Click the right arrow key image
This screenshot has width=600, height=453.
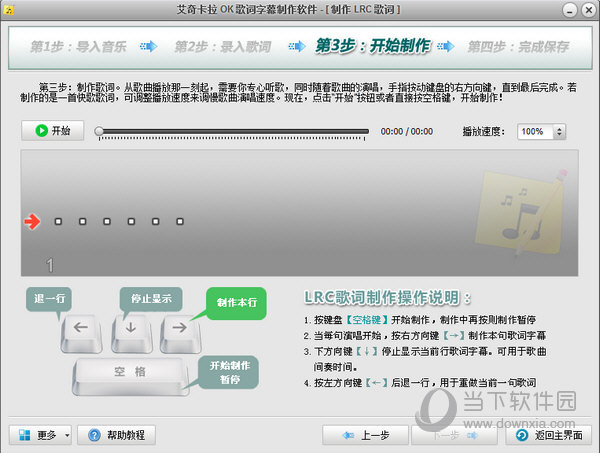click(x=180, y=333)
